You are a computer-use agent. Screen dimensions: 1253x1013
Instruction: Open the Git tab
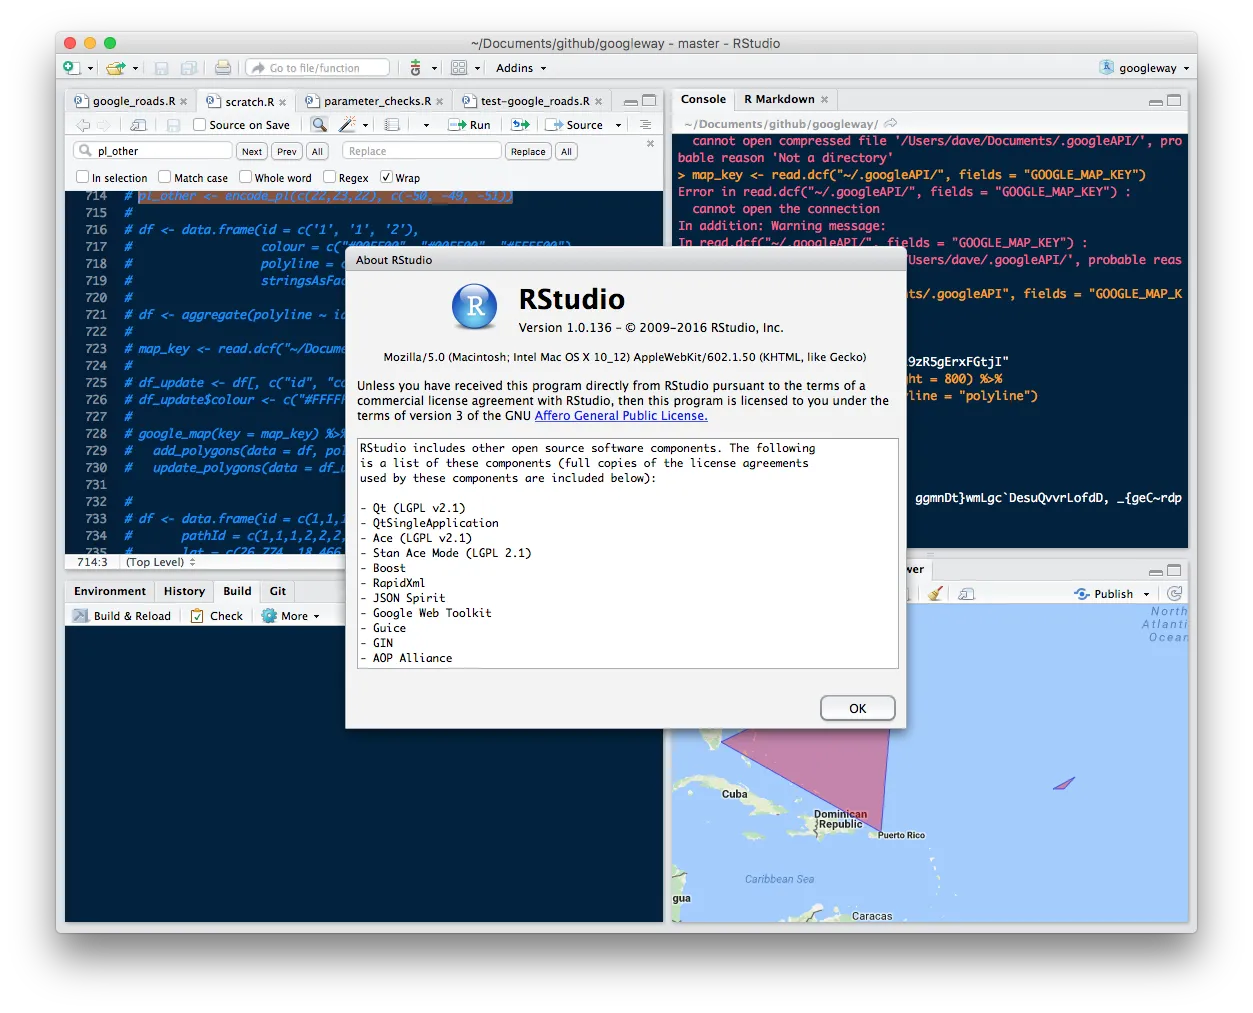tap(278, 591)
